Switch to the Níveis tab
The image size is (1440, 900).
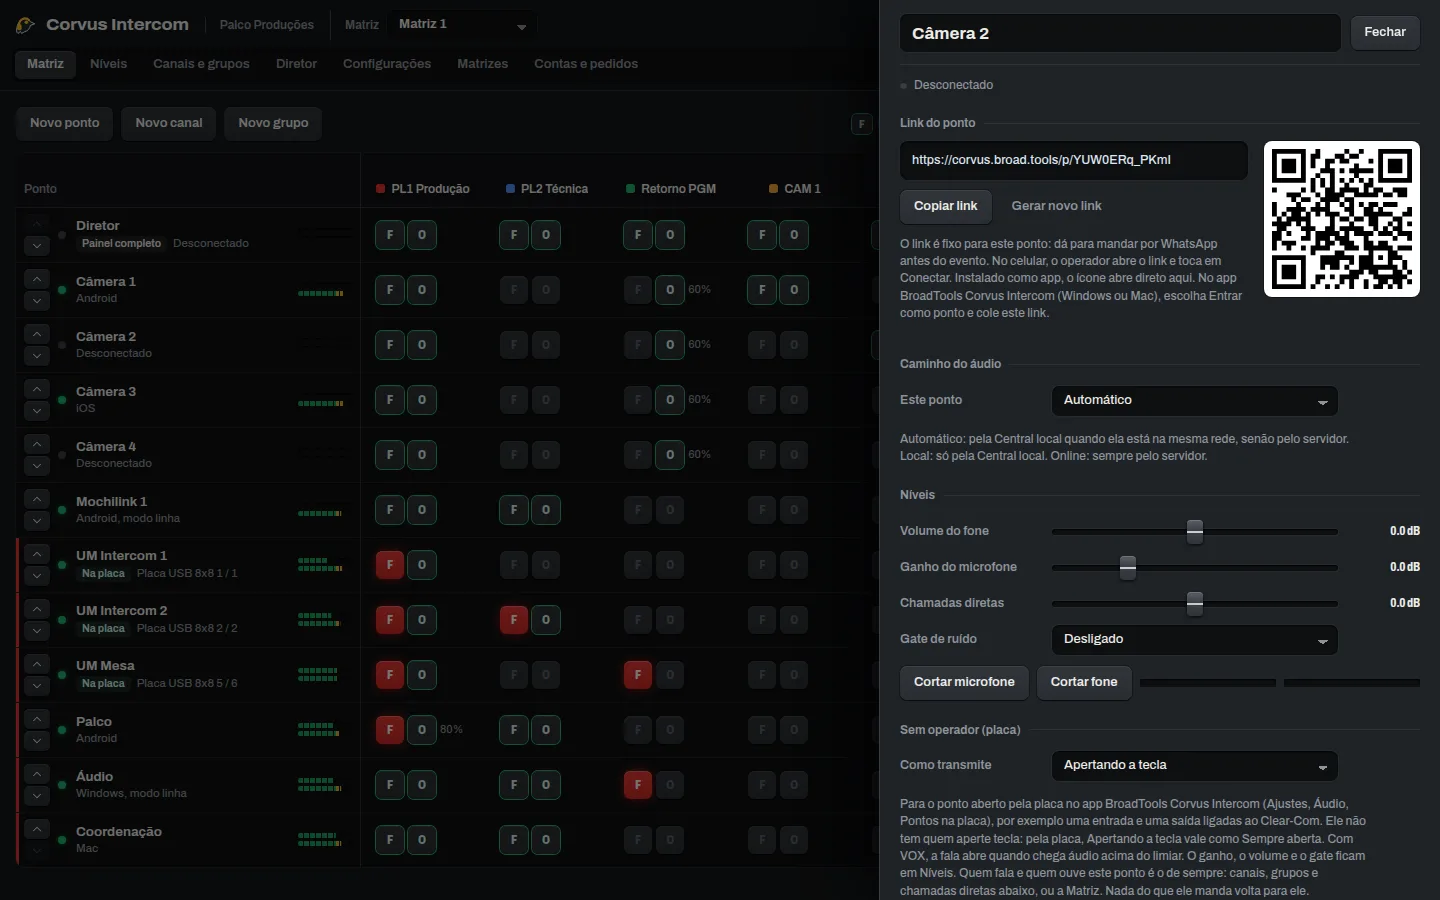[x=108, y=64]
